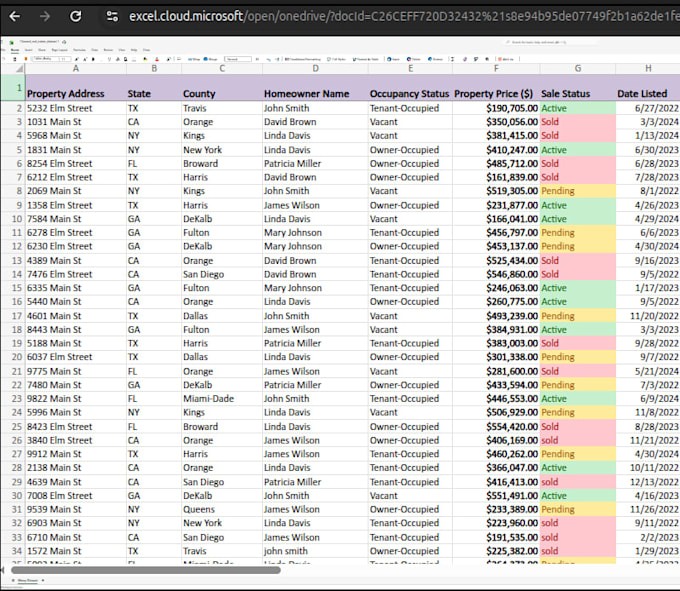Open Conditional Formatting menu
This screenshot has height=591, width=680.
tap(303, 59)
